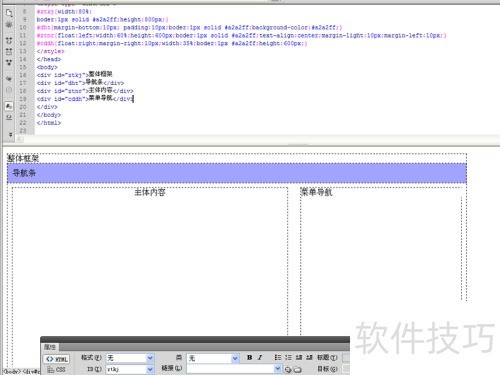
Task: Click line number 23 in the gutter
Action: 23,131
